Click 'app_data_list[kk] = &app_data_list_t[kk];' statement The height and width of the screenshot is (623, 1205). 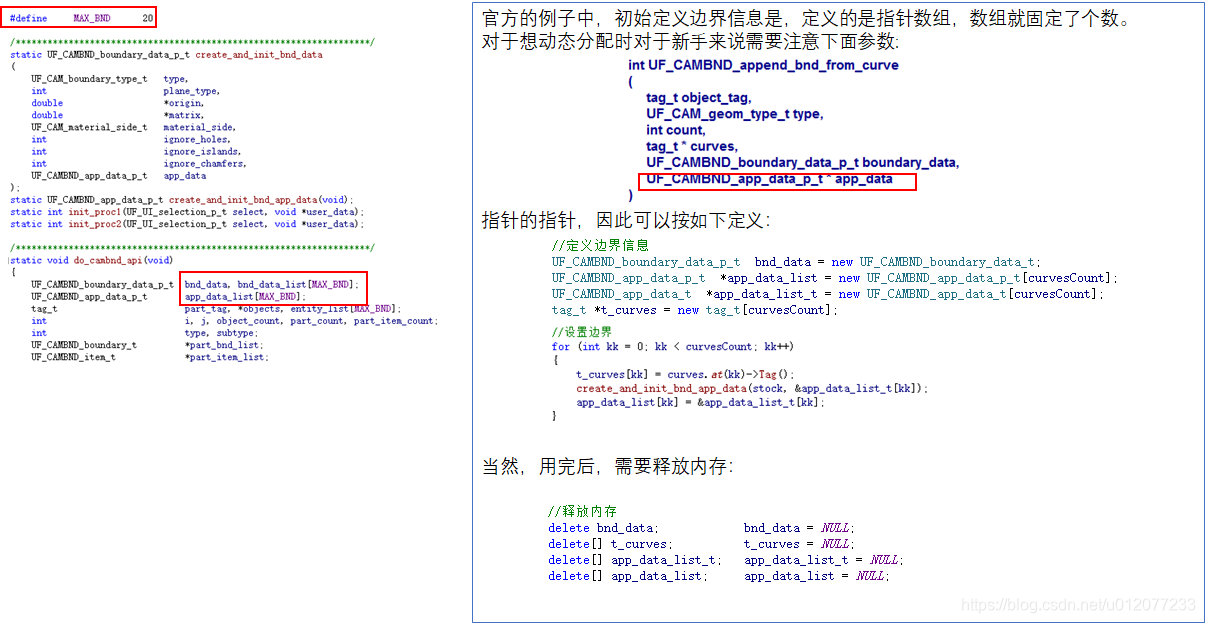click(701, 402)
